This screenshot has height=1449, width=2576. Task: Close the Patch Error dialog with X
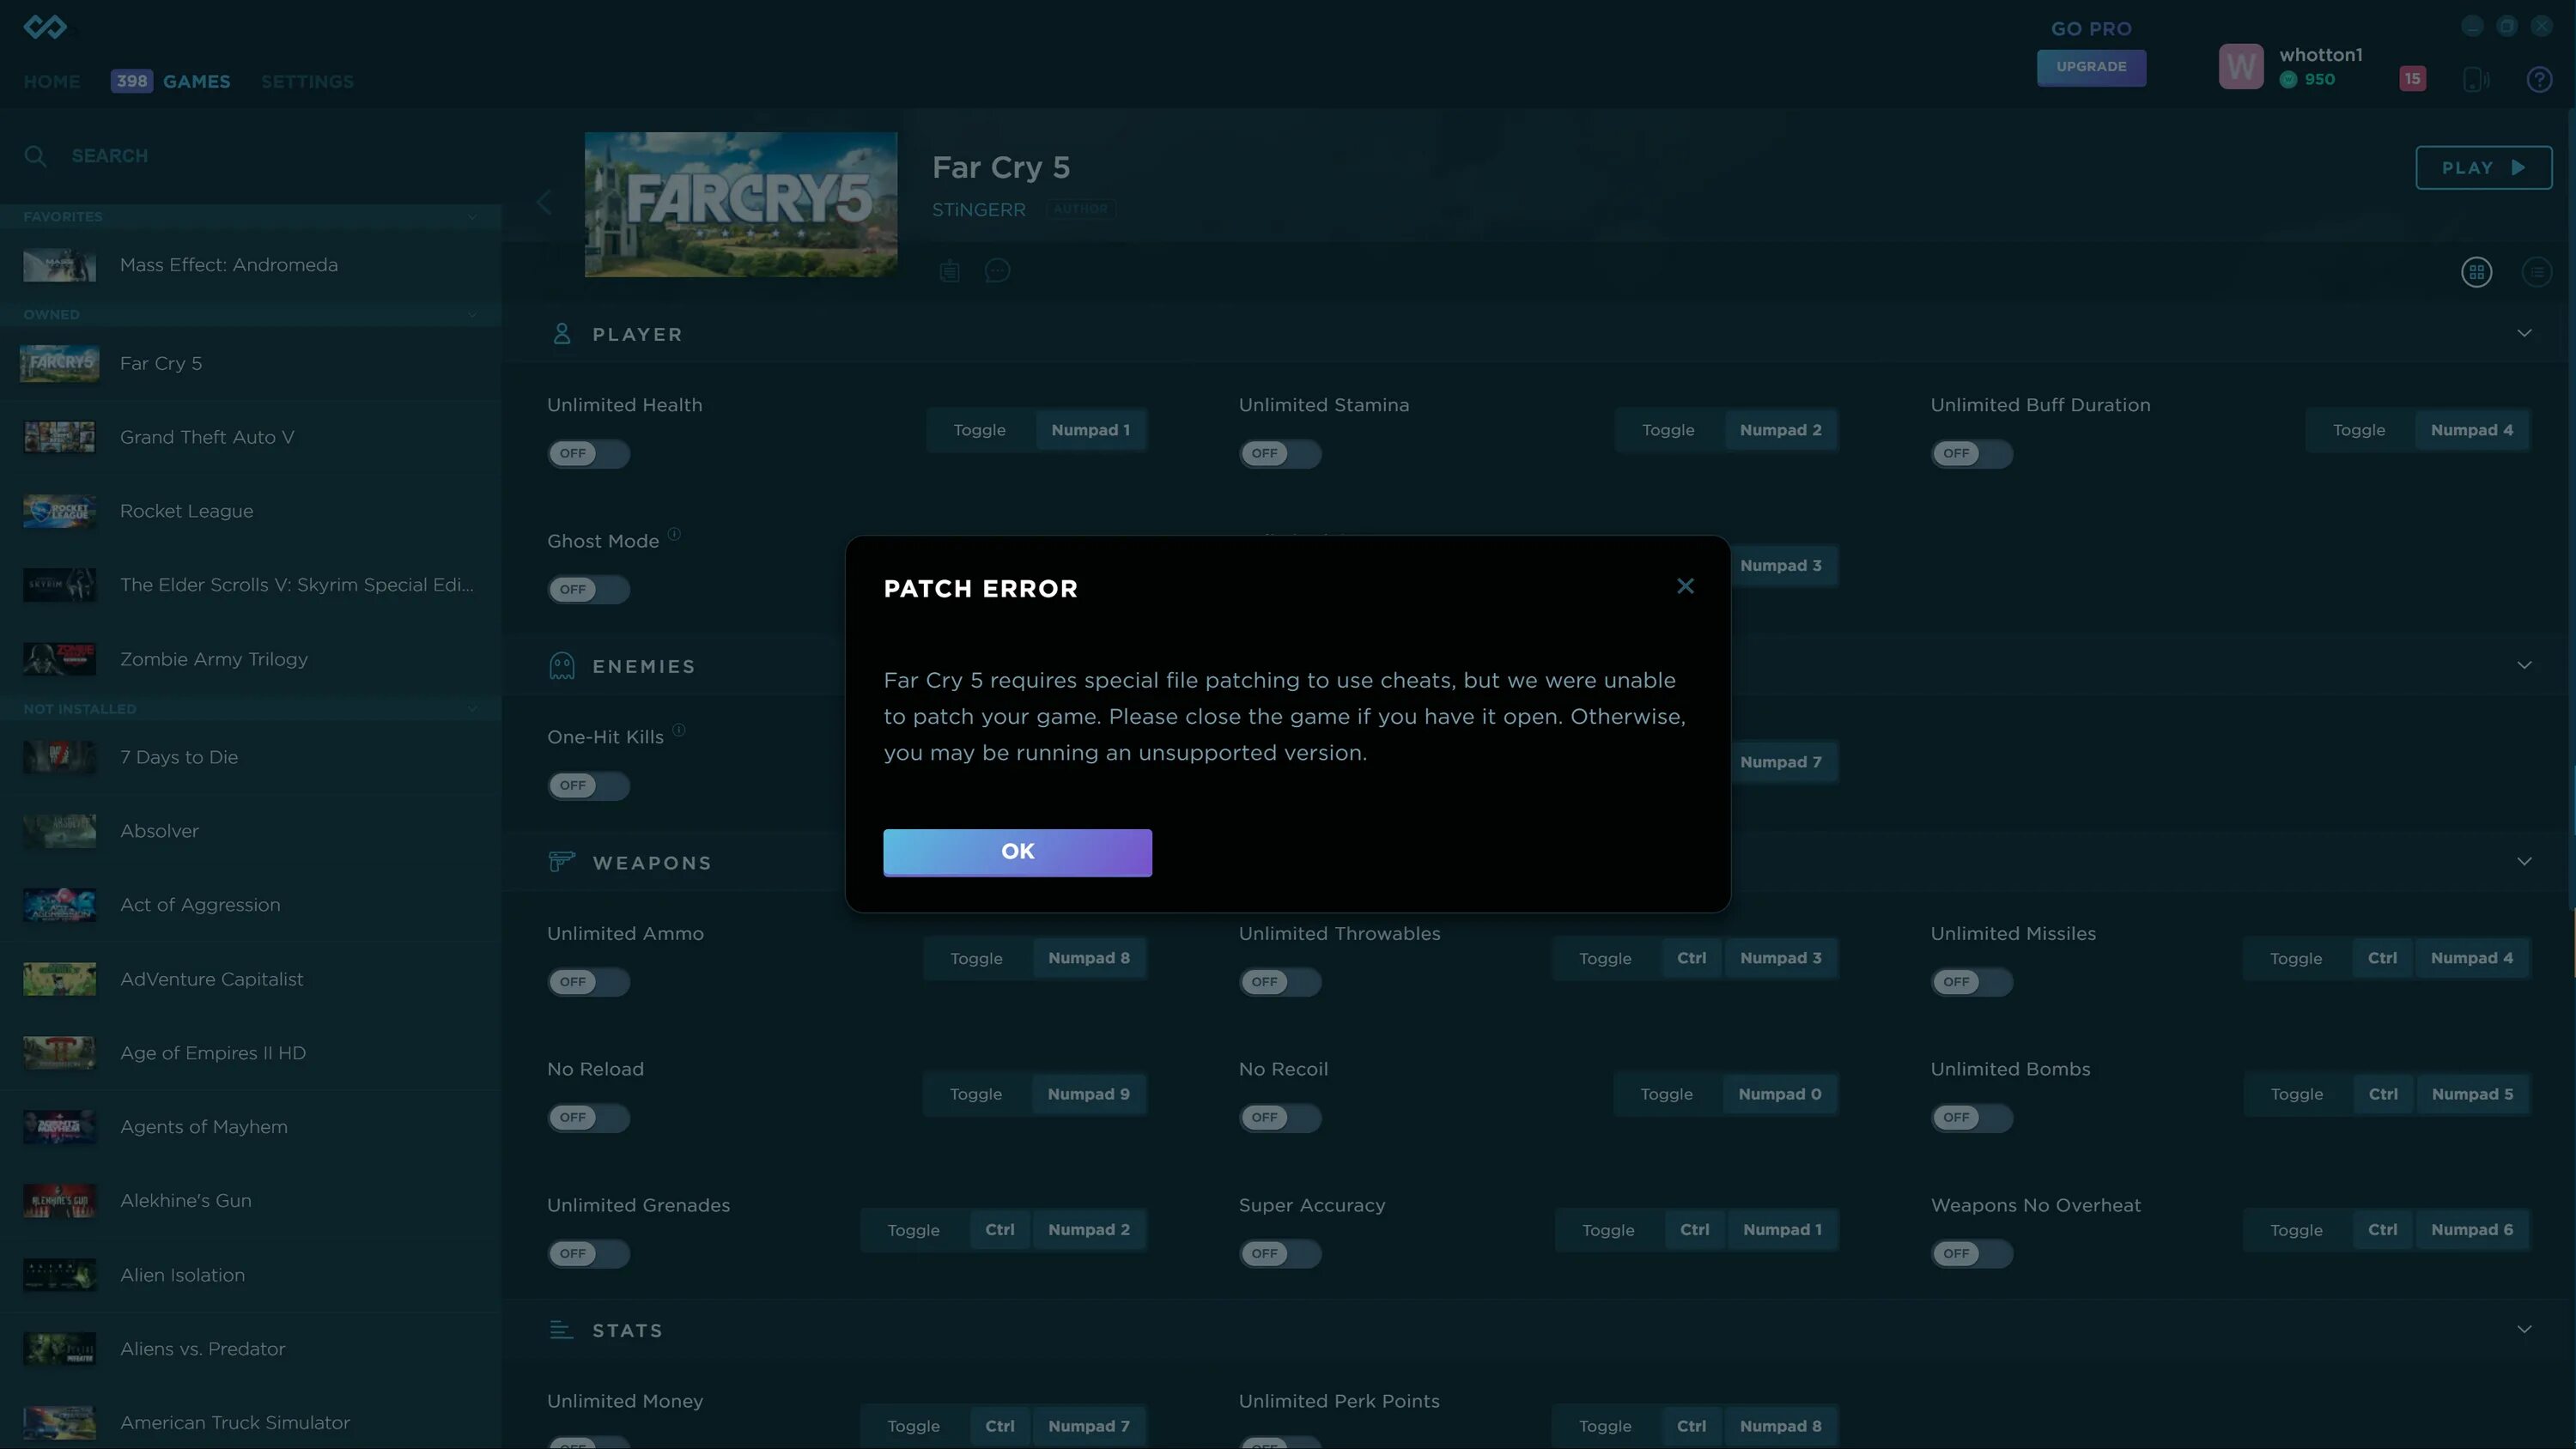point(1685,587)
